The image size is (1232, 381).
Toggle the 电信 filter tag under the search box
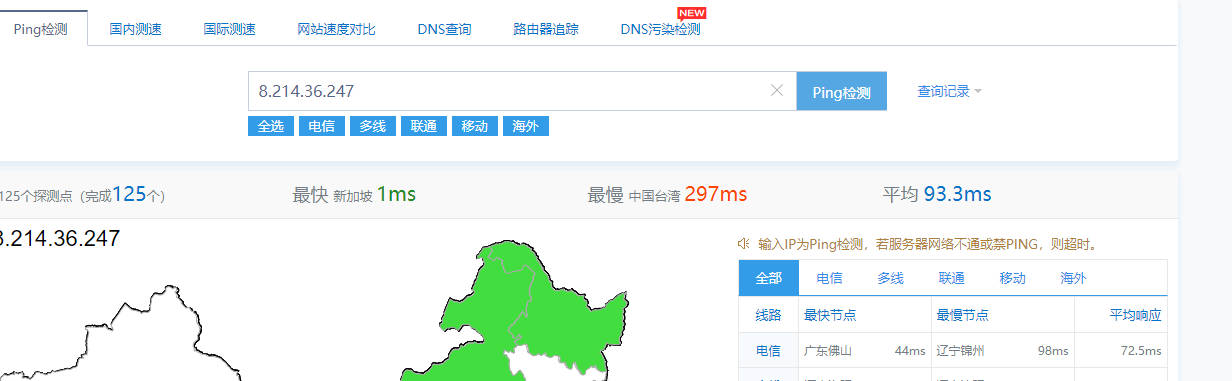coord(322,126)
